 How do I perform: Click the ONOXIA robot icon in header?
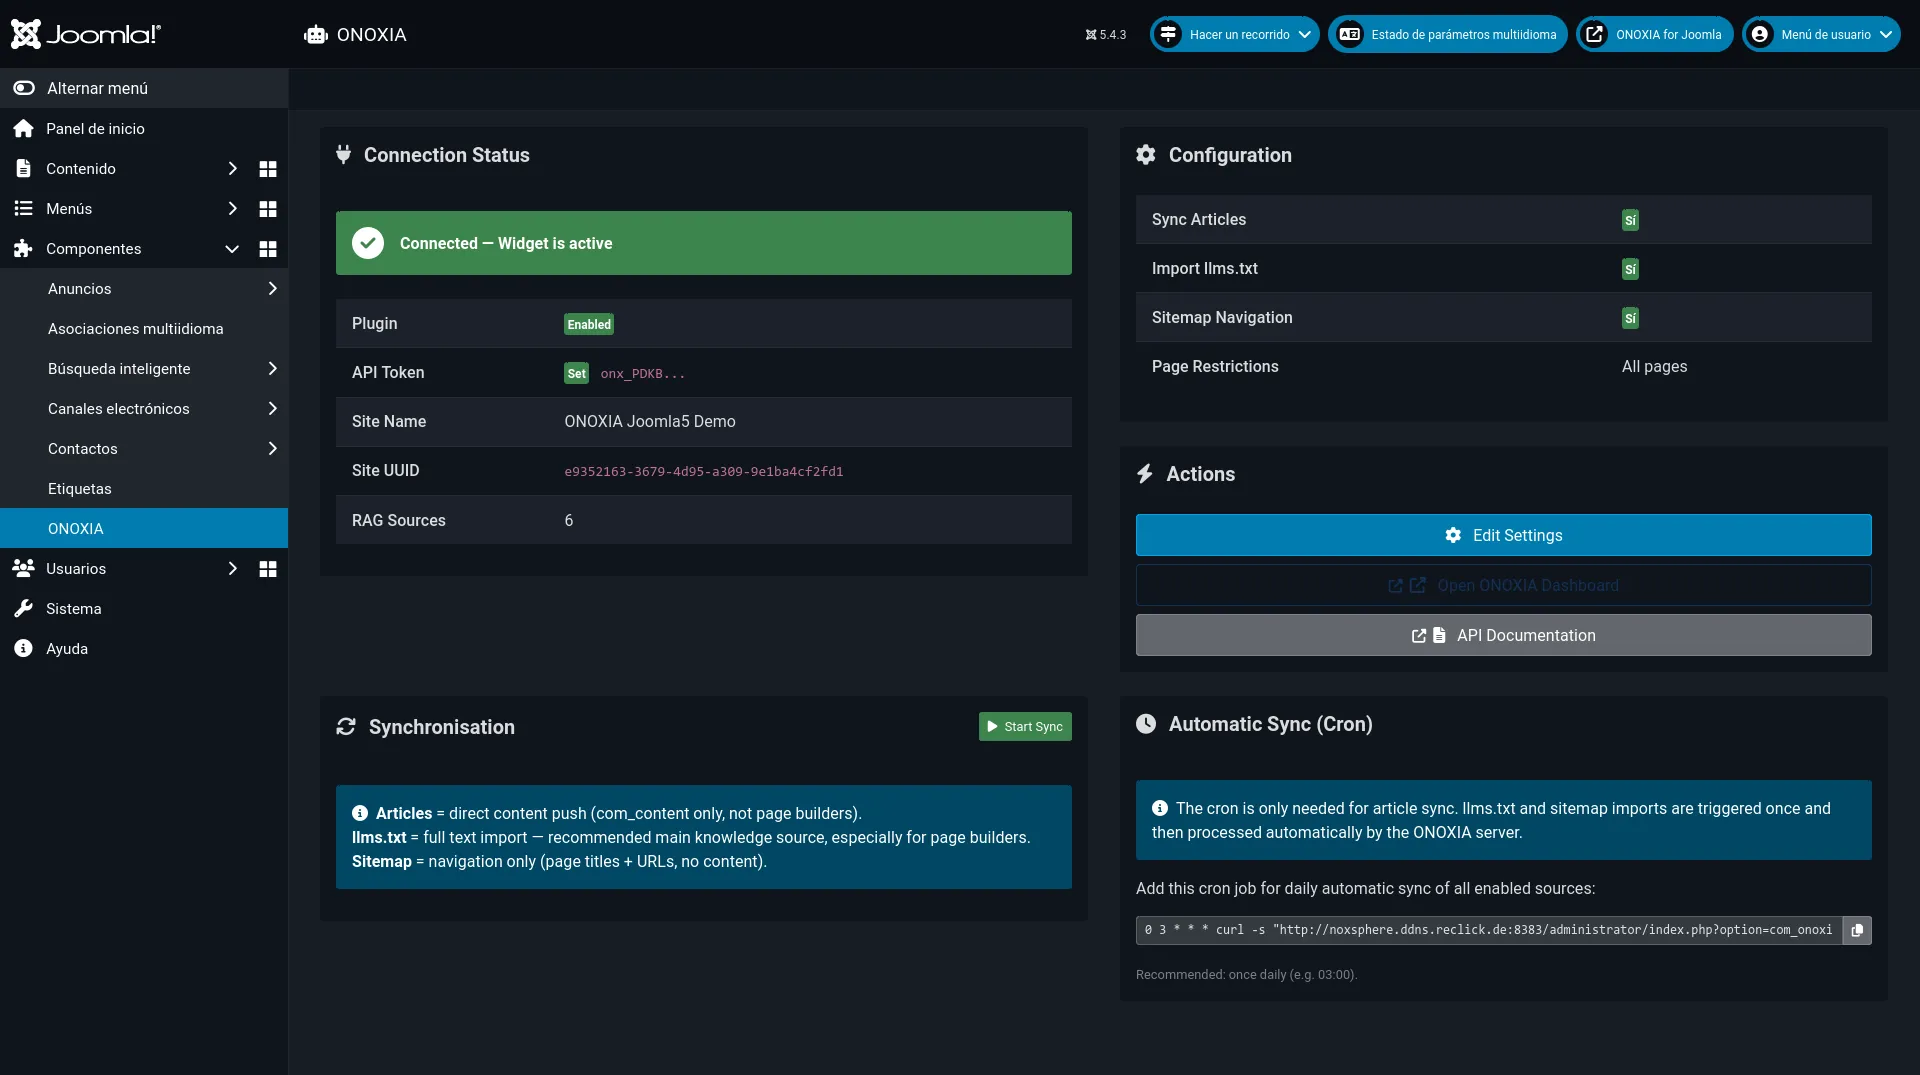[x=316, y=35]
